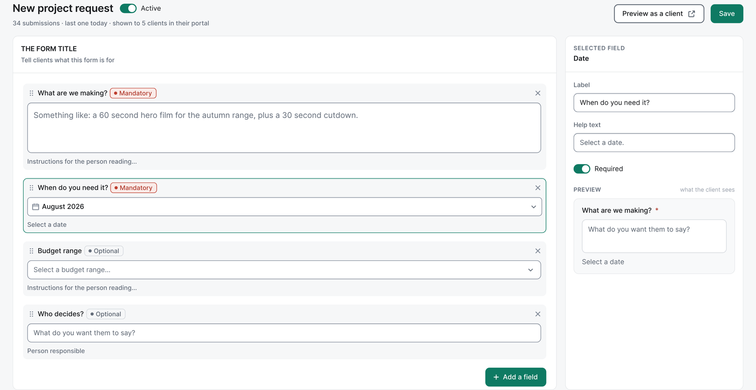Image resolution: width=756 pixels, height=390 pixels.
Task: Click the SELECTED FIELD Date header
Action: tap(599, 54)
